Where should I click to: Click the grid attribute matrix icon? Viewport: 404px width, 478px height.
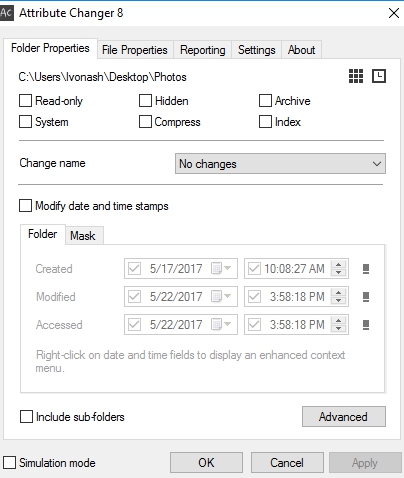(356, 76)
